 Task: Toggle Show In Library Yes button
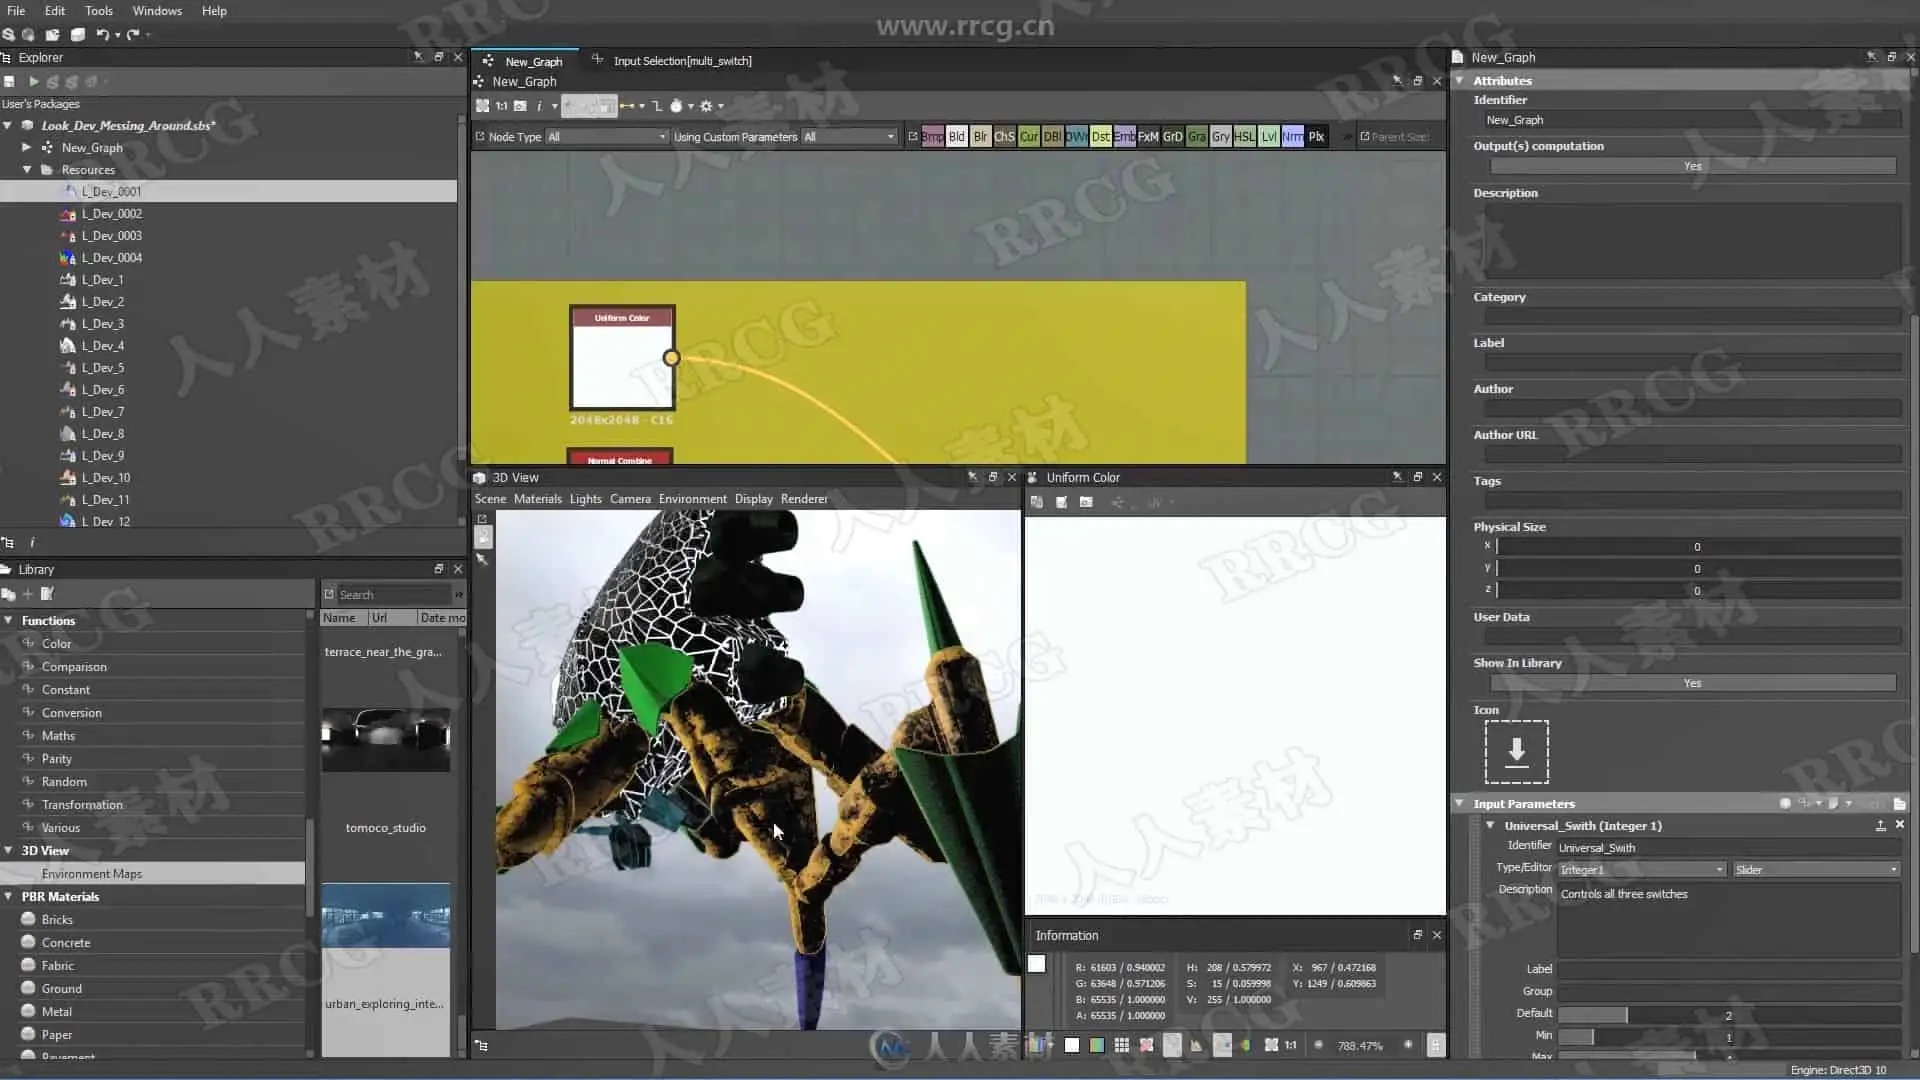tap(1692, 683)
